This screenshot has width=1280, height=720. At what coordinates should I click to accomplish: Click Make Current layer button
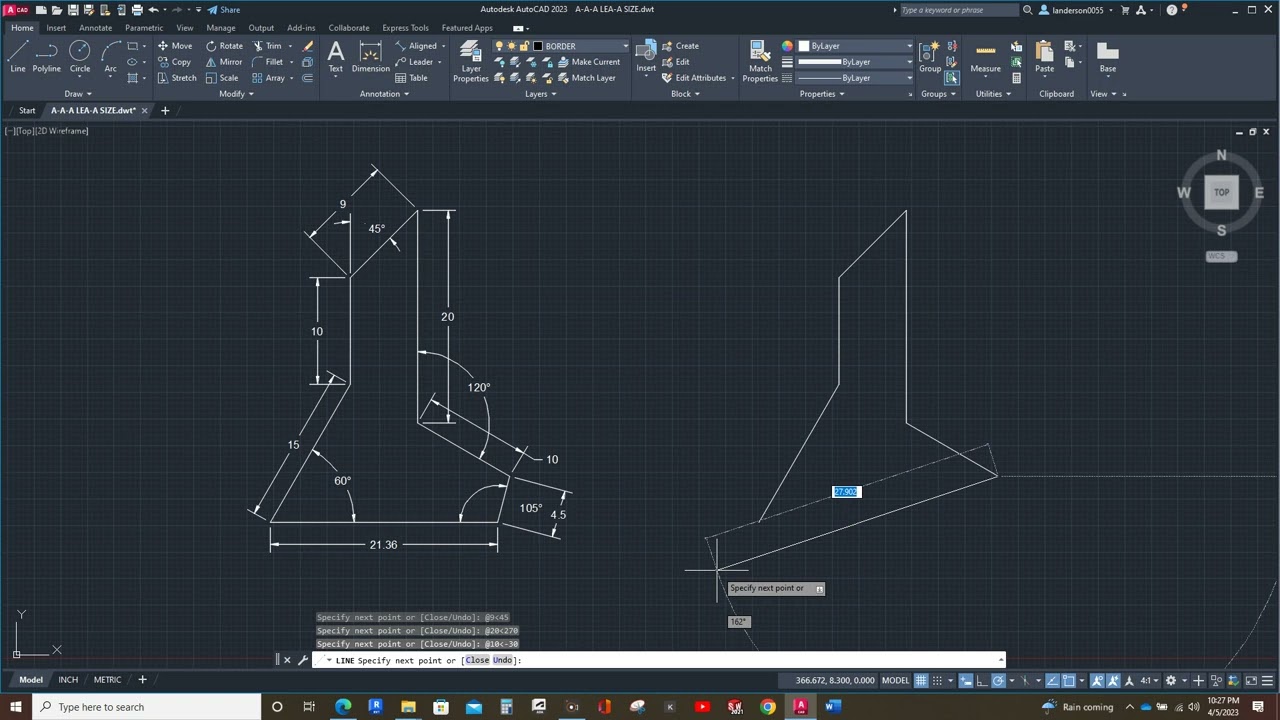click(589, 62)
